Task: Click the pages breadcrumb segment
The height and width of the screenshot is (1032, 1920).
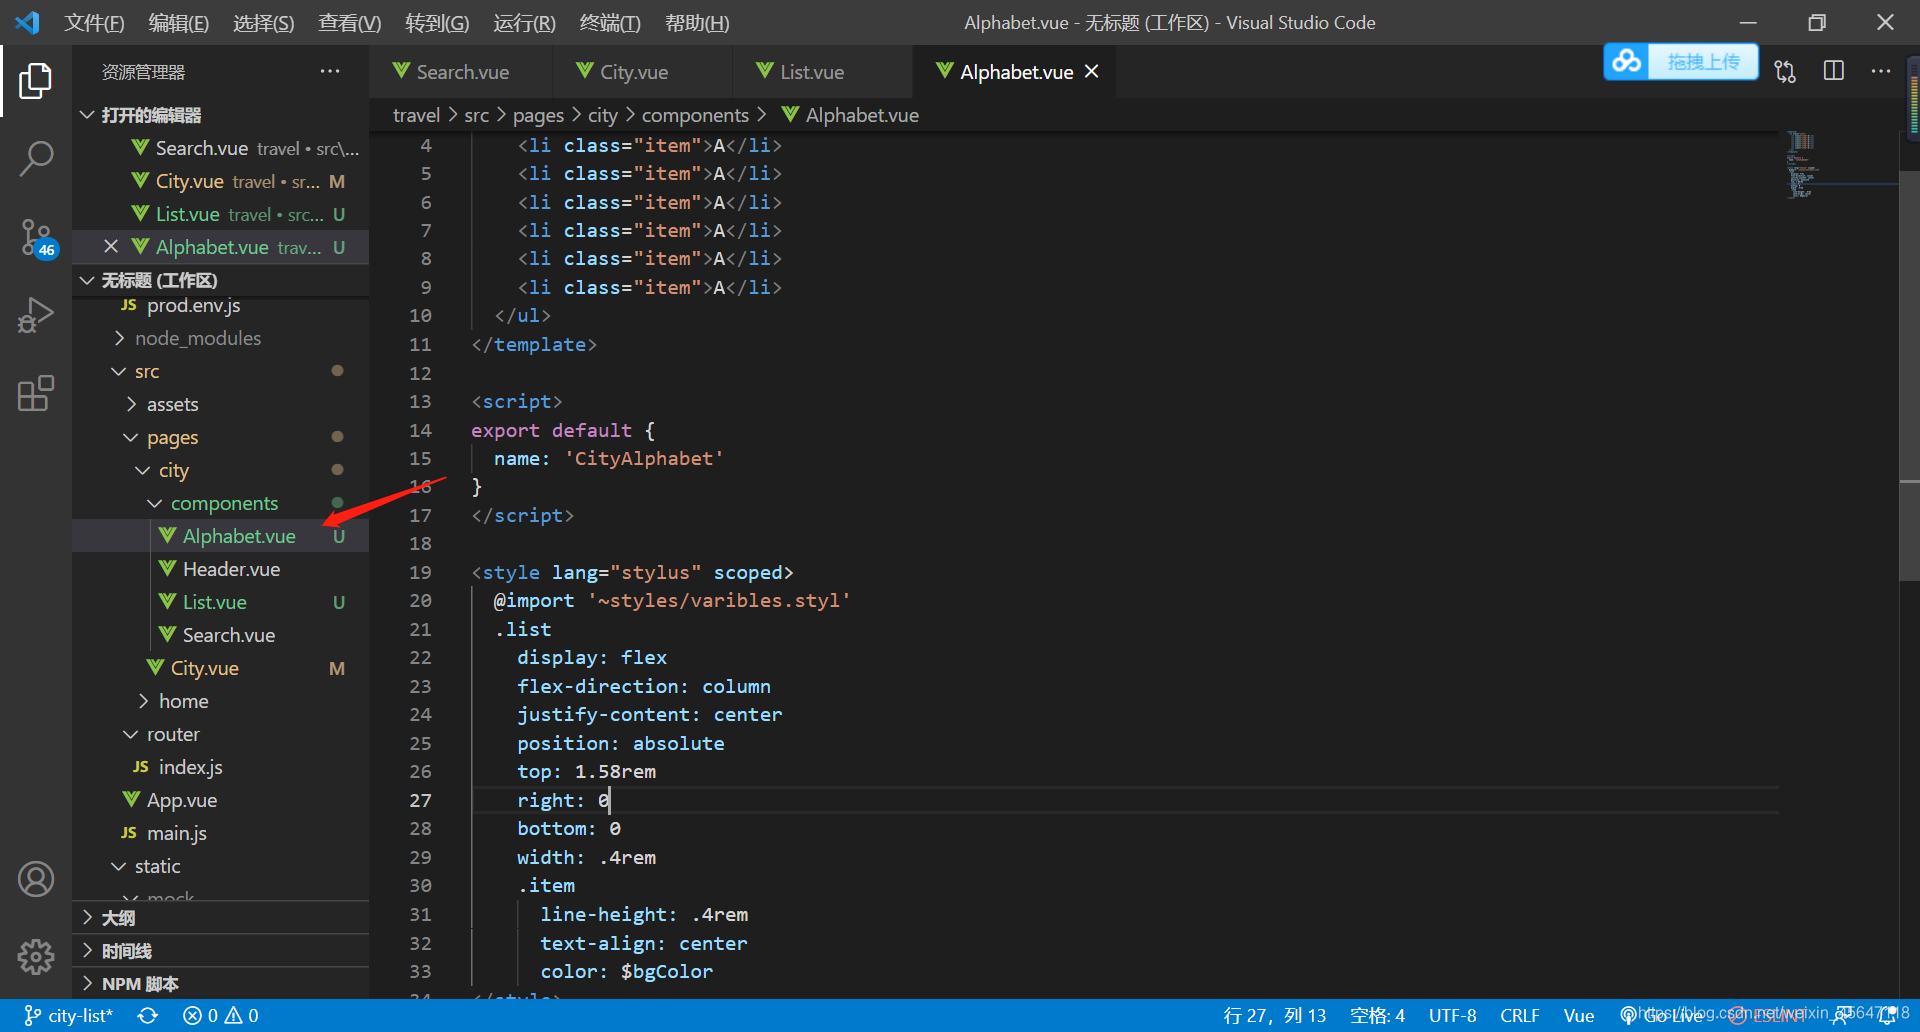Action: point(538,115)
